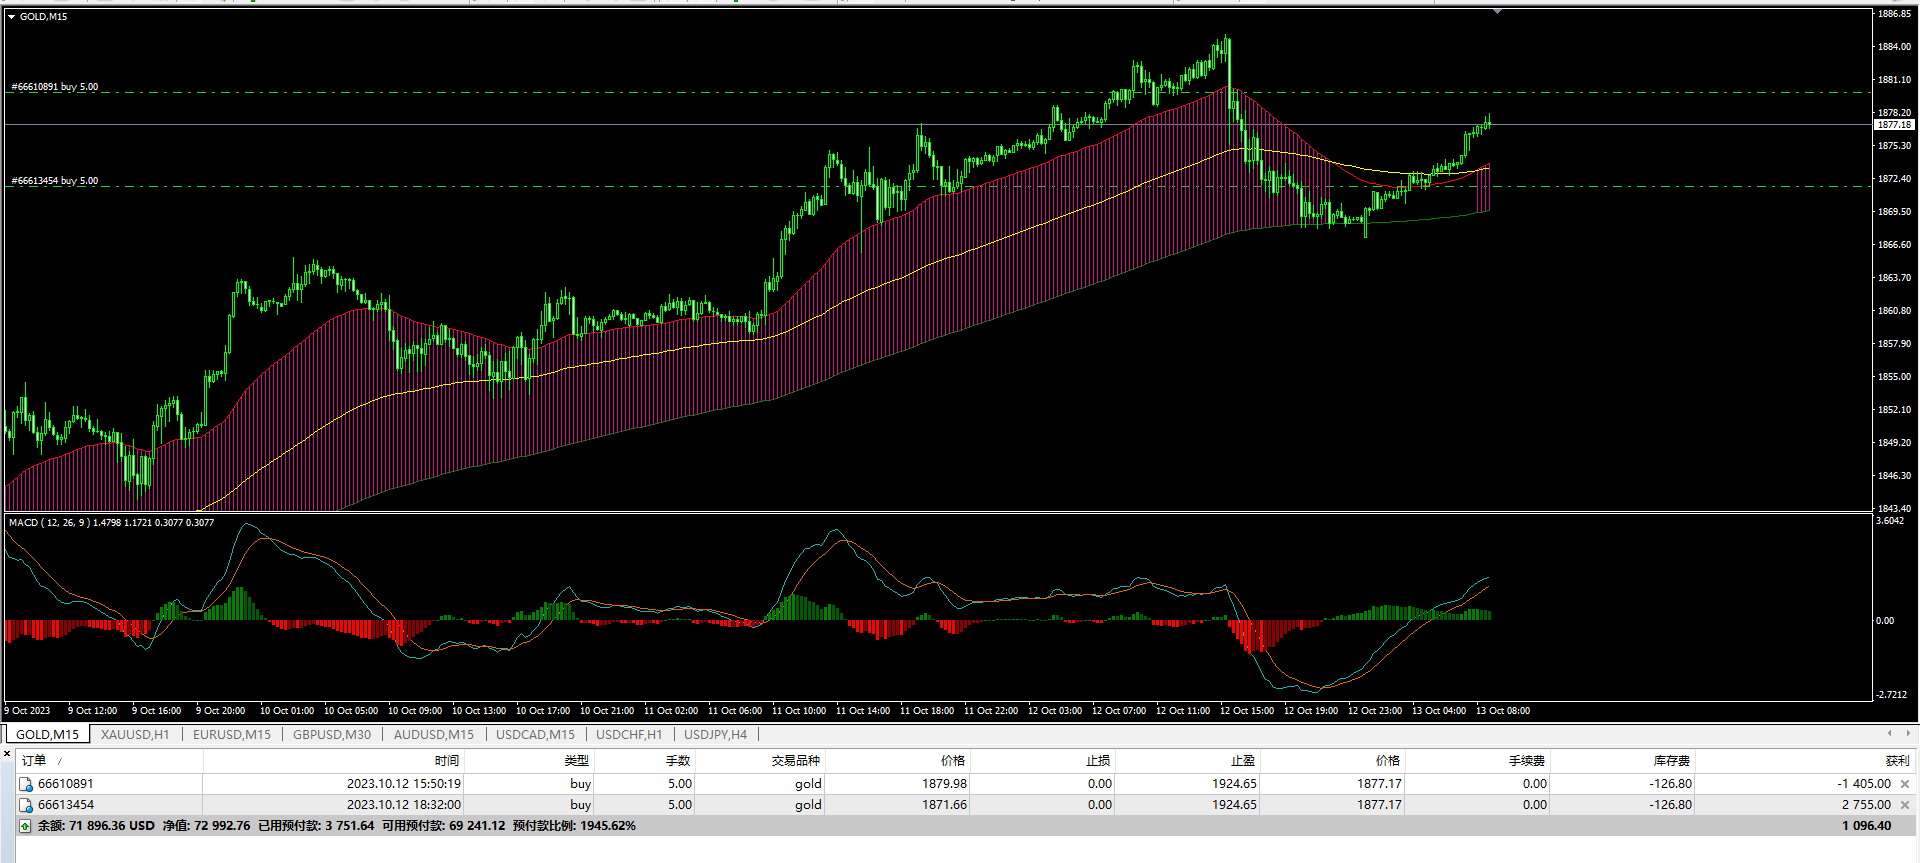Screen dimensions: 1920x863
Task: Open the GOLD,M15 chart title dropdown arrow
Action: [x=11, y=16]
